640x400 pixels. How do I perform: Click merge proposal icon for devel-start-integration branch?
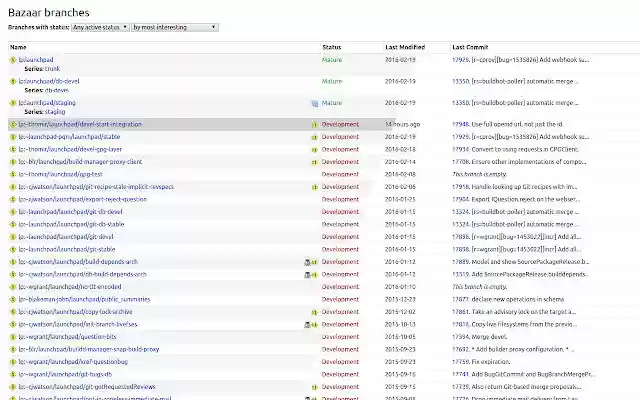315,124
